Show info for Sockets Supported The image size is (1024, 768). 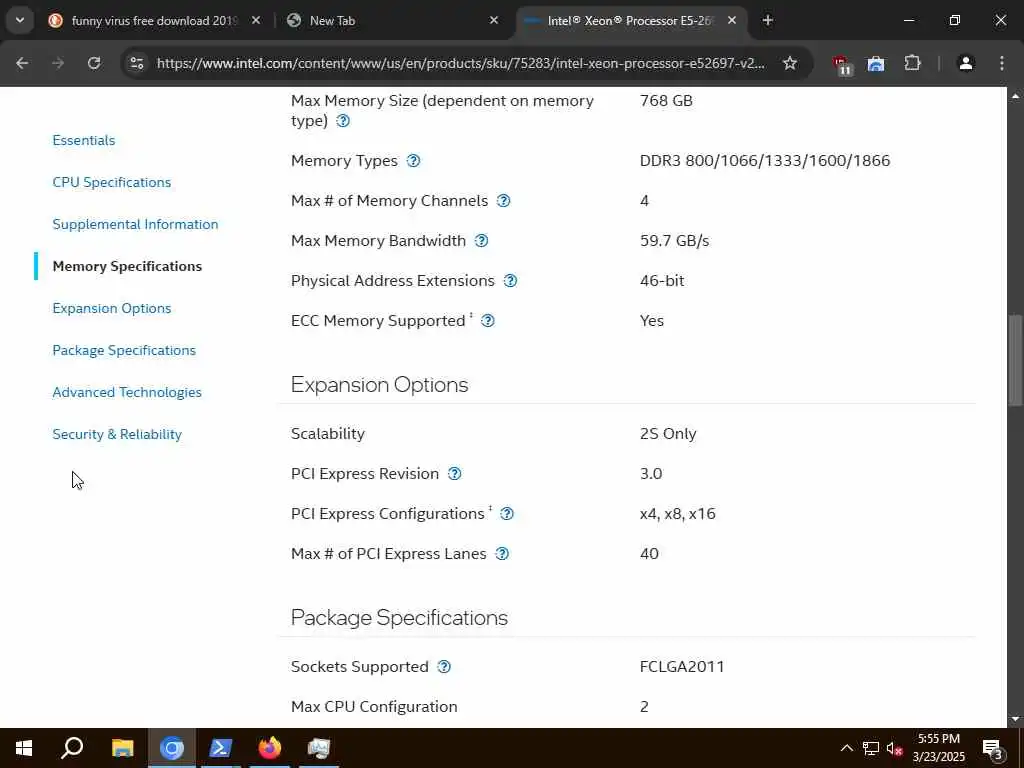point(444,667)
